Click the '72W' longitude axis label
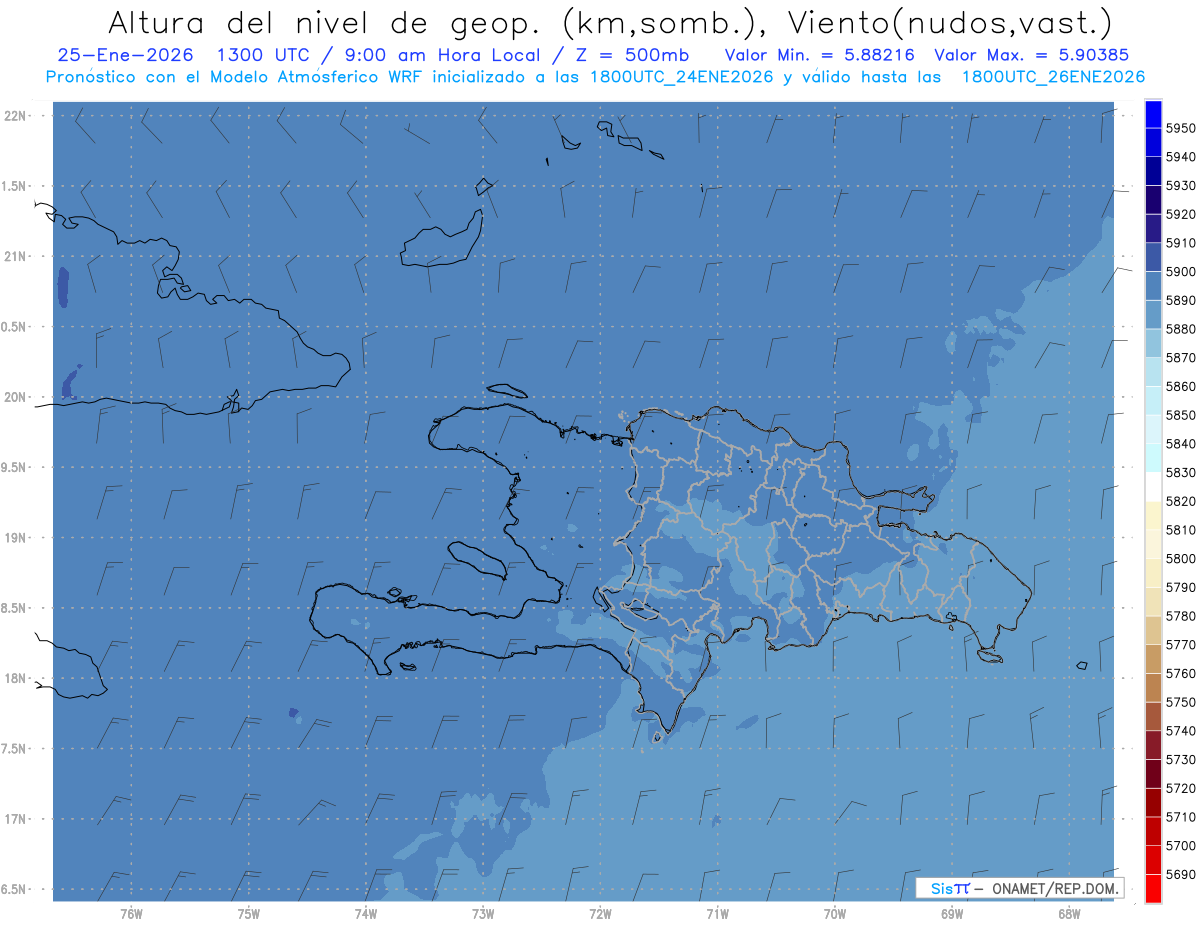1200x927 pixels. (600, 914)
